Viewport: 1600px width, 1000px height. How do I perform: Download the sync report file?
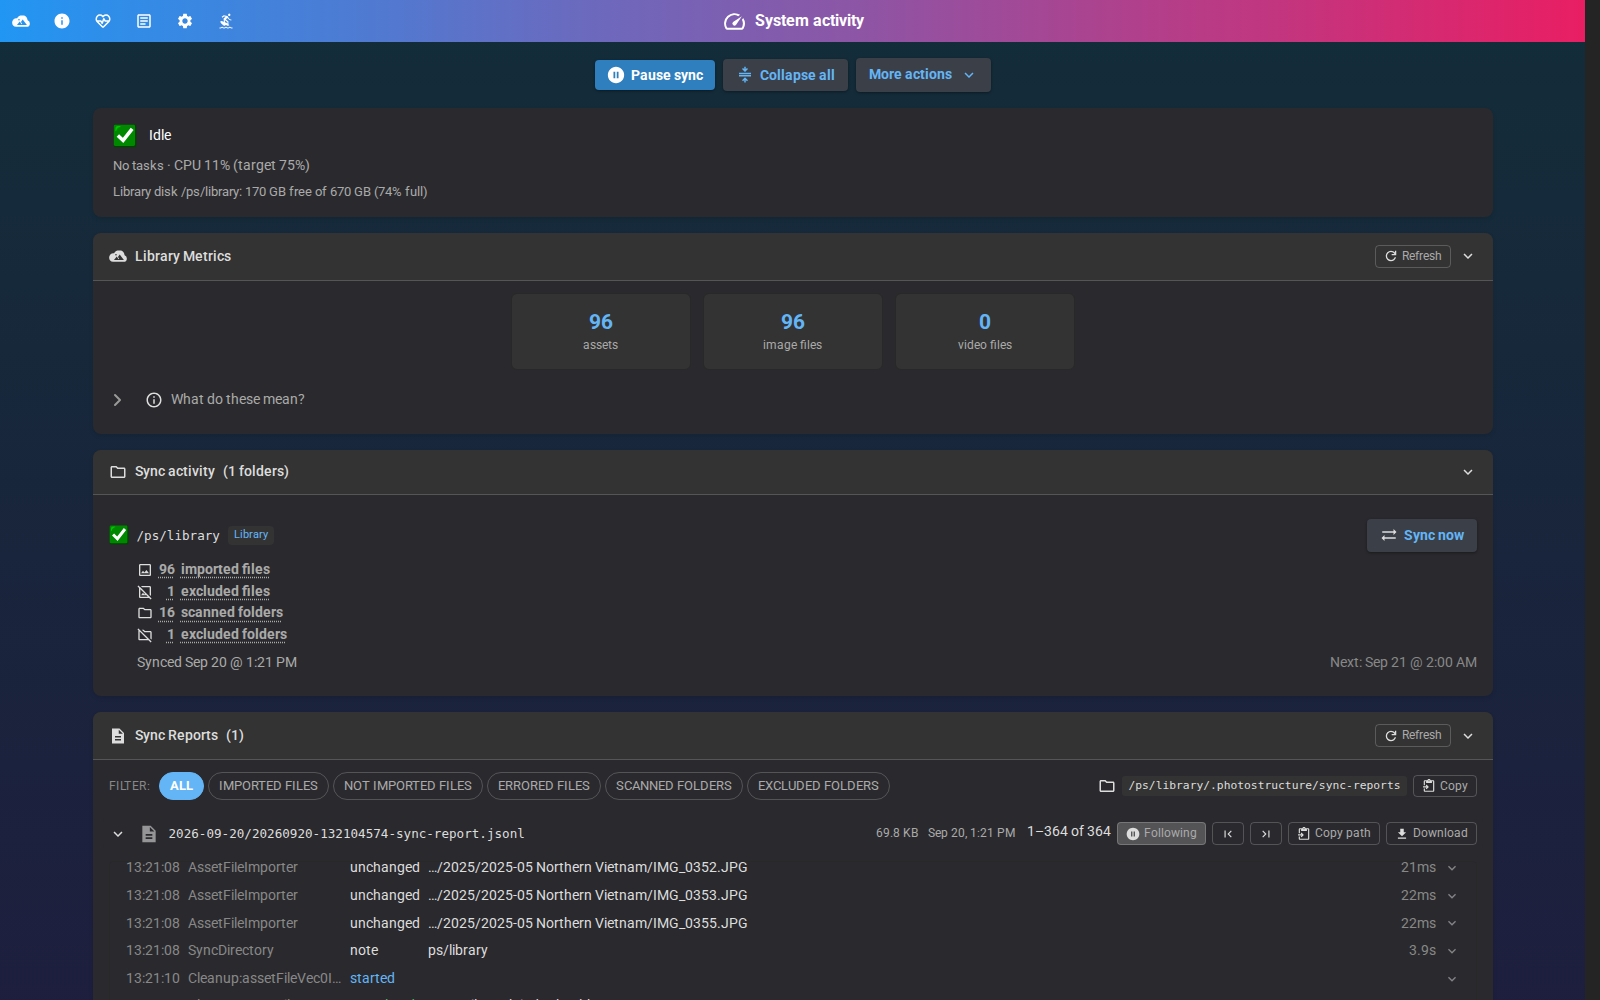click(x=1431, y=833)
